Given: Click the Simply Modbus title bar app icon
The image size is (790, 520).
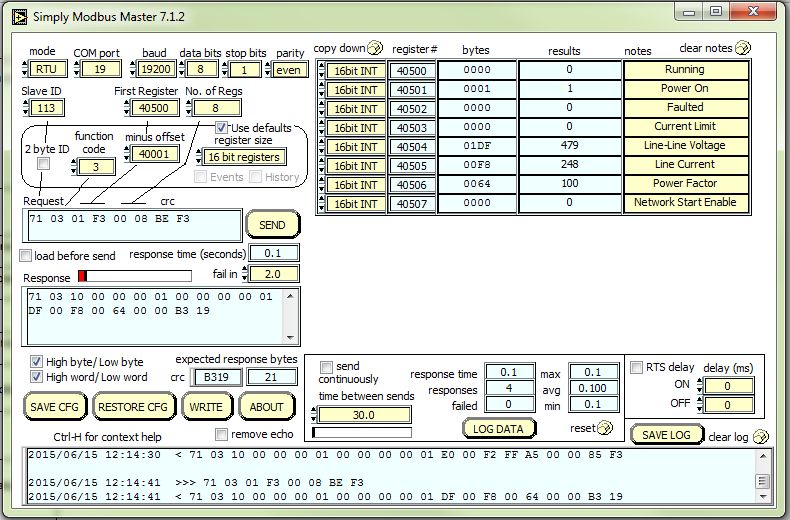Looking at the screenshot, I should [x=19, y=17].
